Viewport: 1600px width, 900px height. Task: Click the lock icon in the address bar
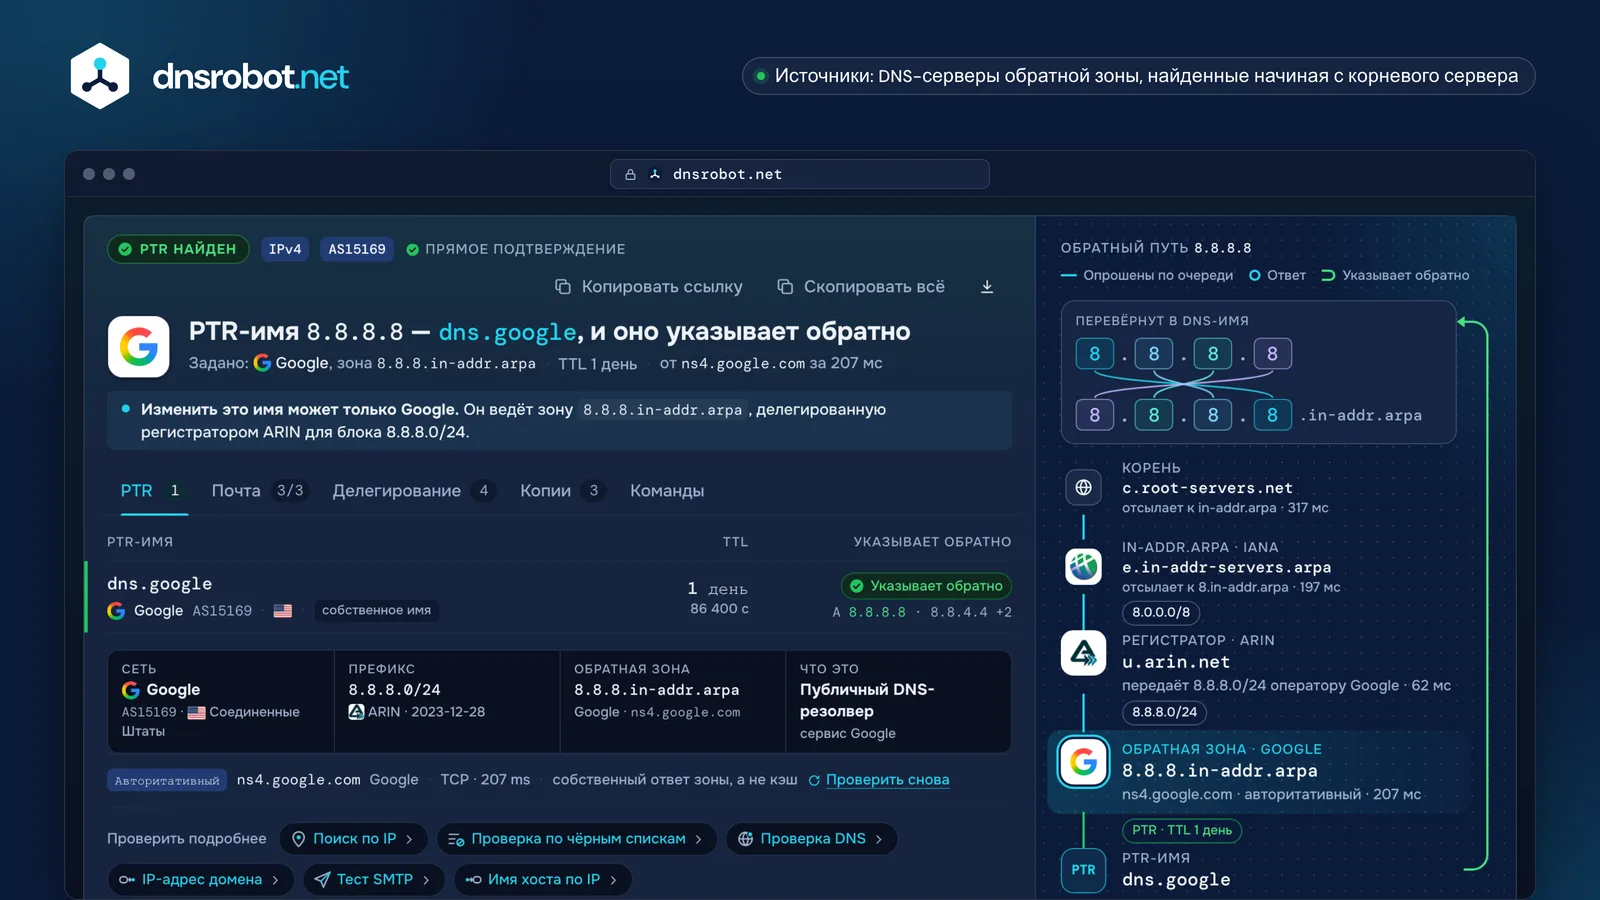click(x=630, y=174)
